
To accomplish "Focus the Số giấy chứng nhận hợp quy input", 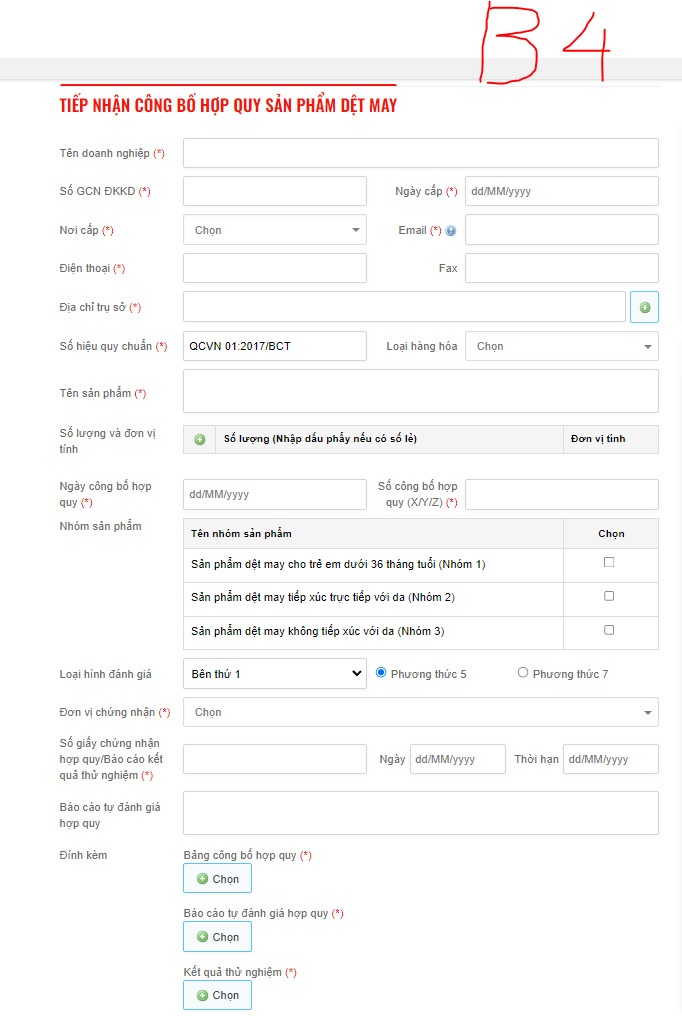I will coord(275,759).
